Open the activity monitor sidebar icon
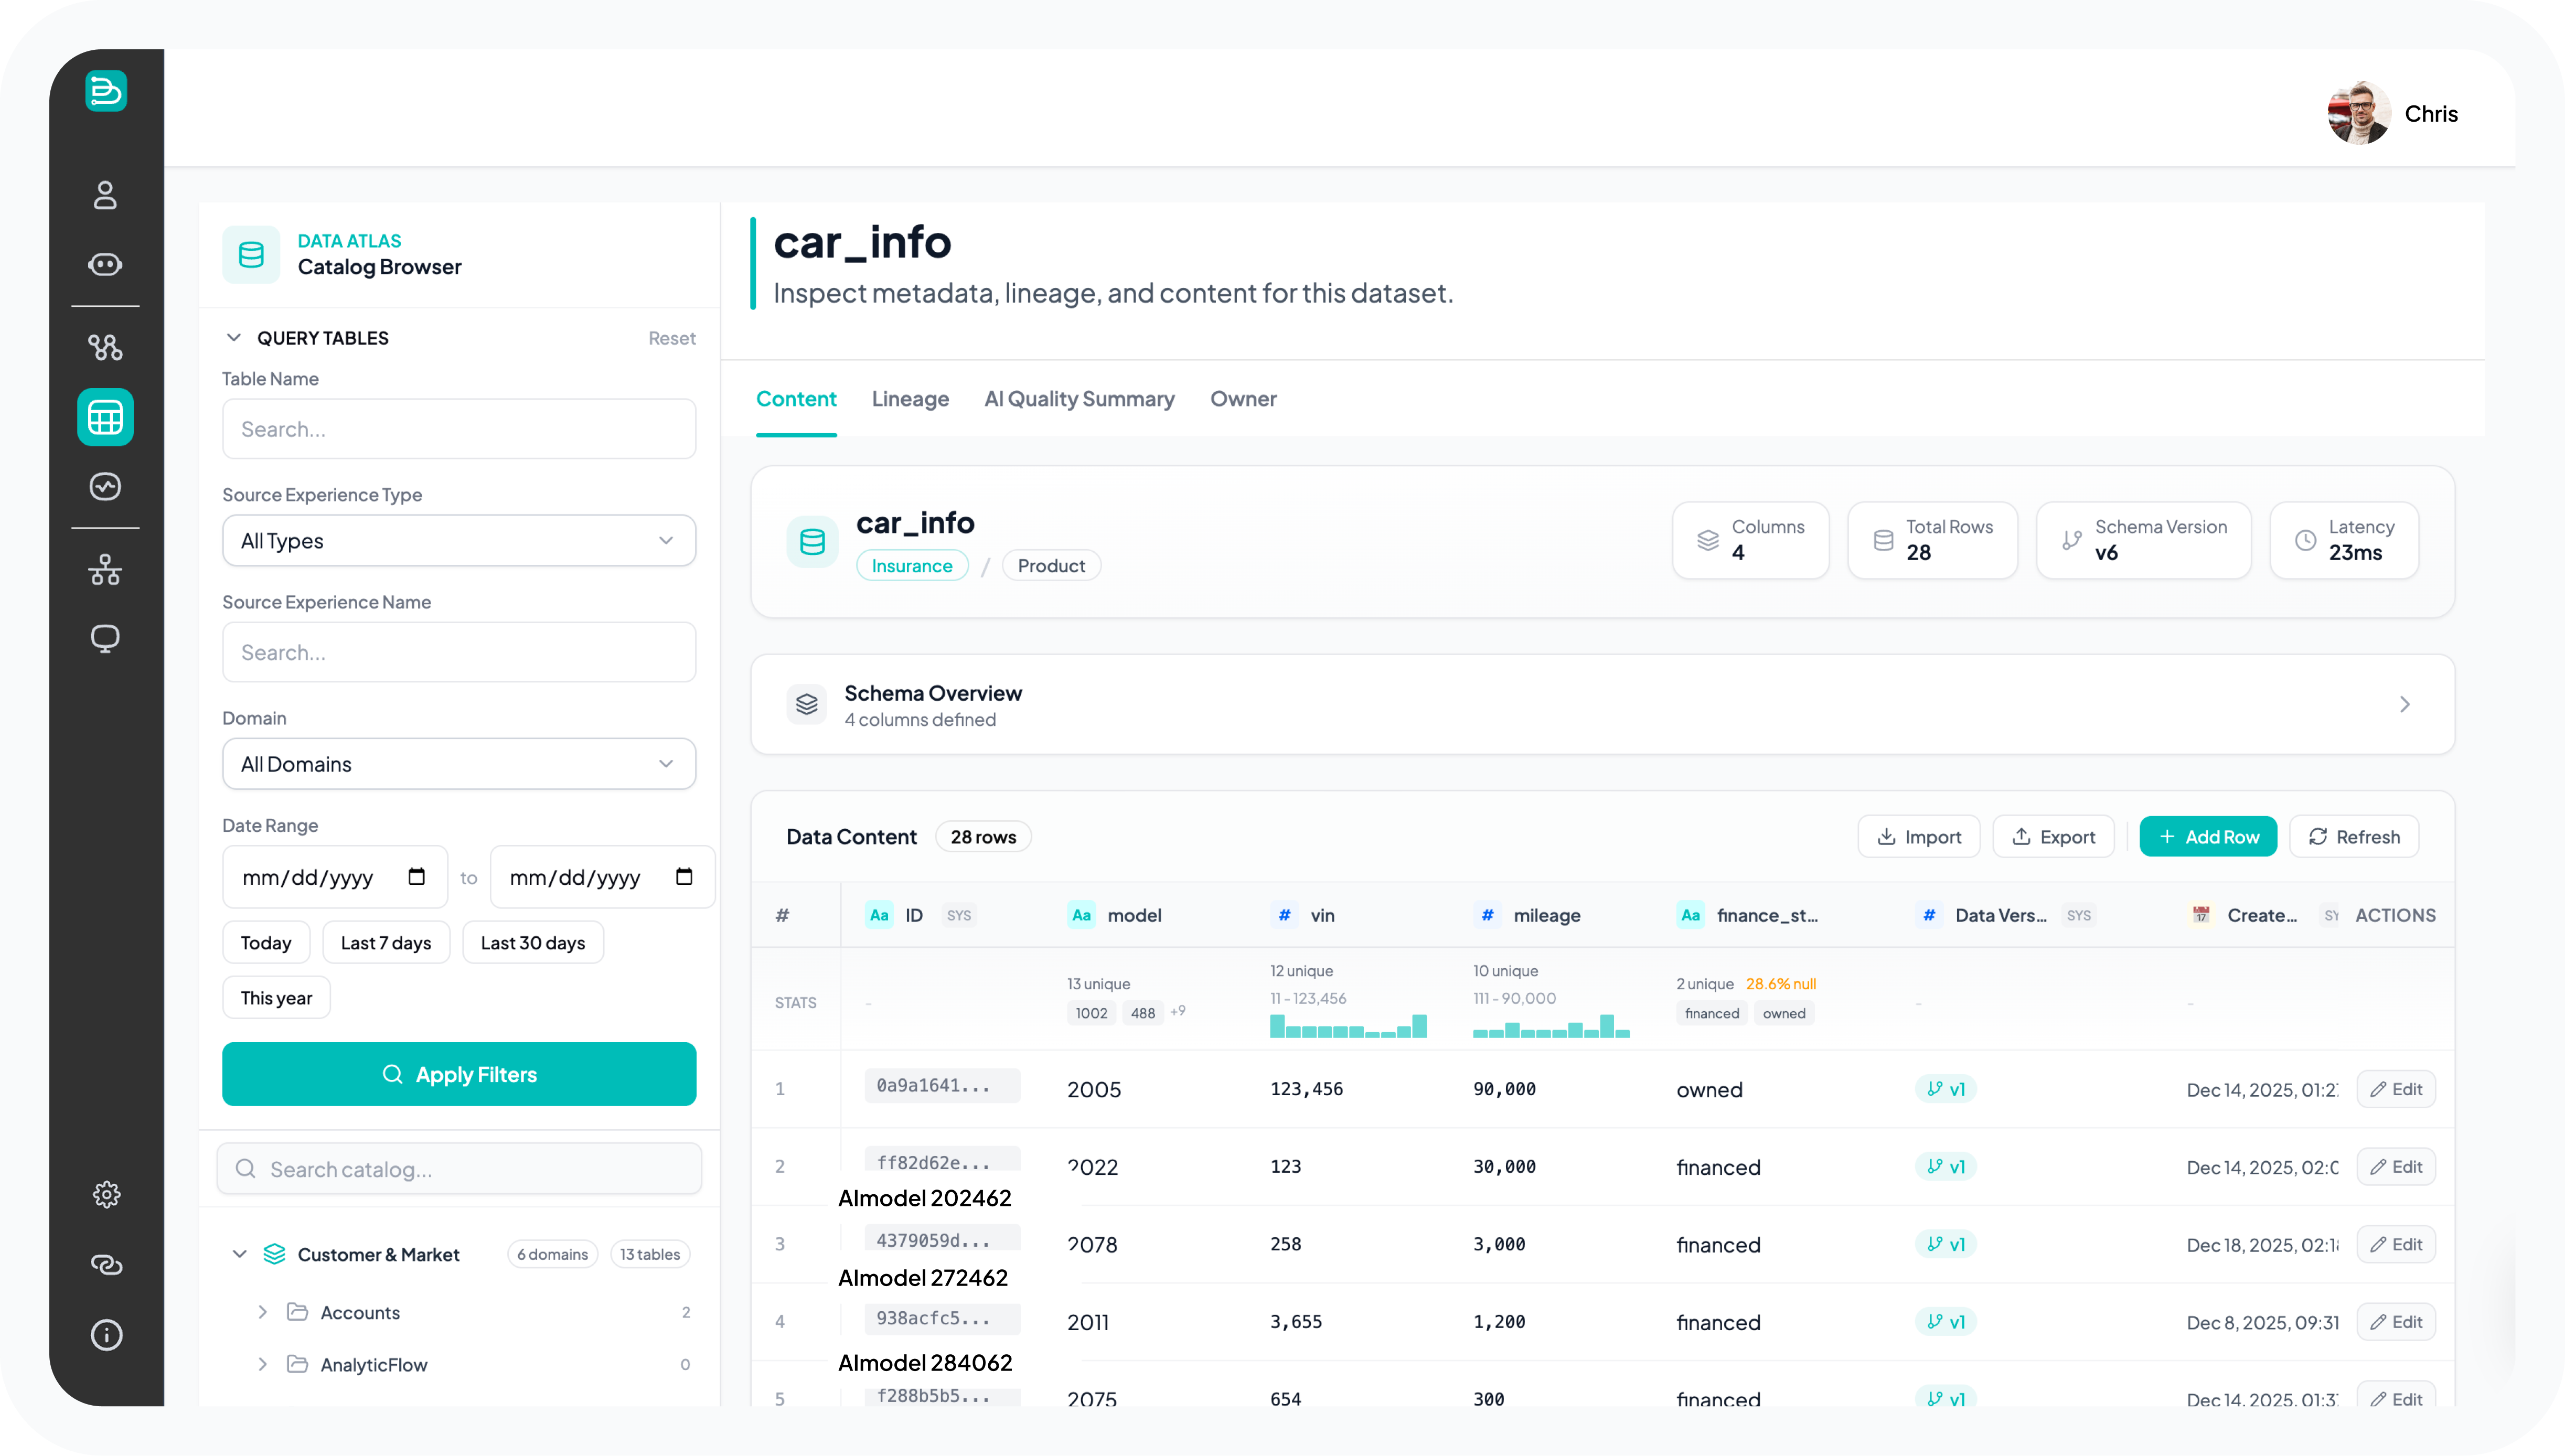The width and height of the screenshot is (2565, 1456). (x=105, y=487)
